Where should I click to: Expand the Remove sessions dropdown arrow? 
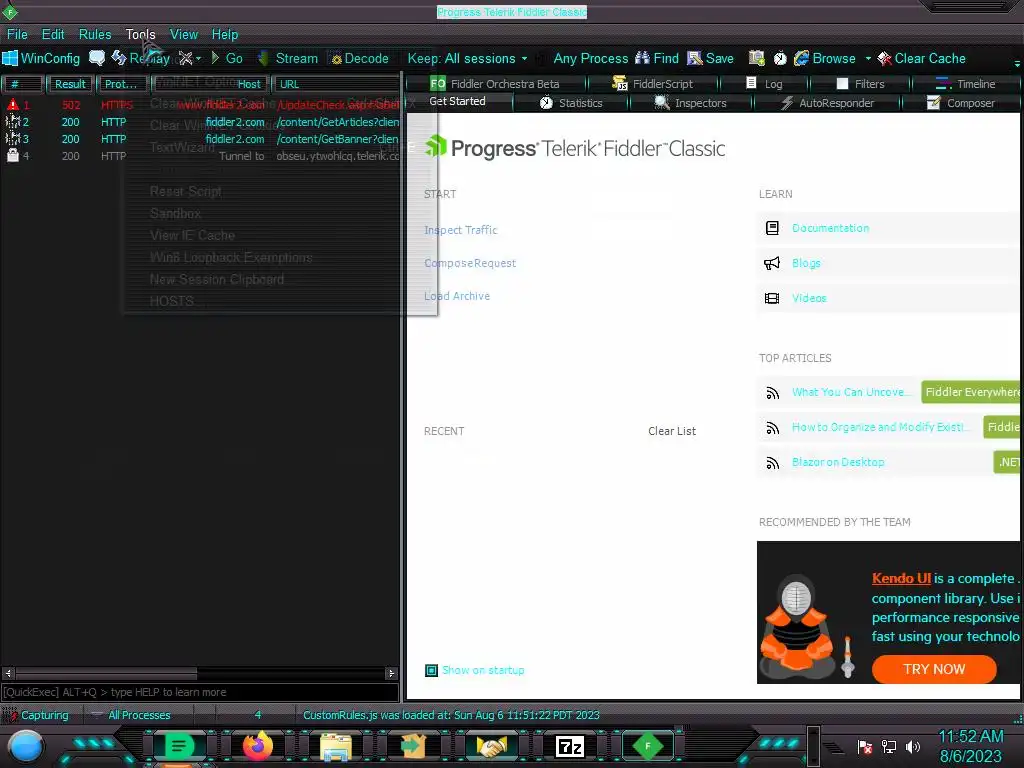pos(198,58)
